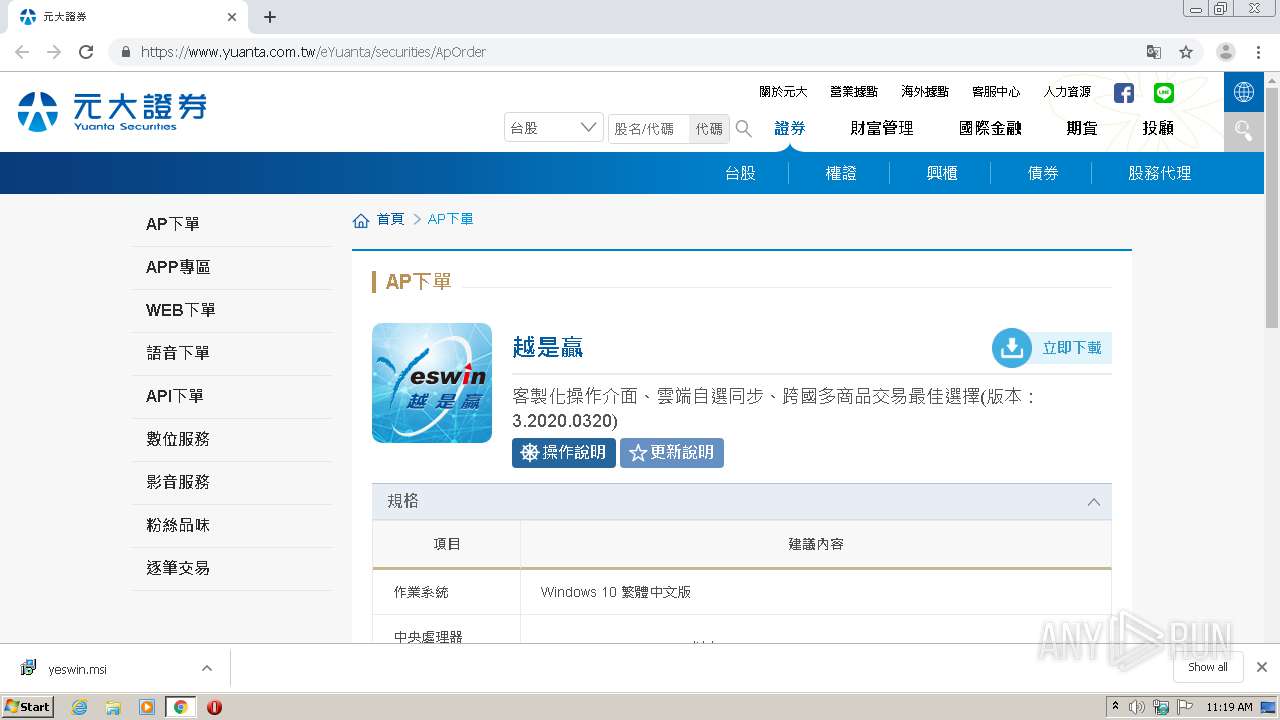The image size is (1280, 720).
Task: Open the 關於元大 link
Action: click(783, 92)
